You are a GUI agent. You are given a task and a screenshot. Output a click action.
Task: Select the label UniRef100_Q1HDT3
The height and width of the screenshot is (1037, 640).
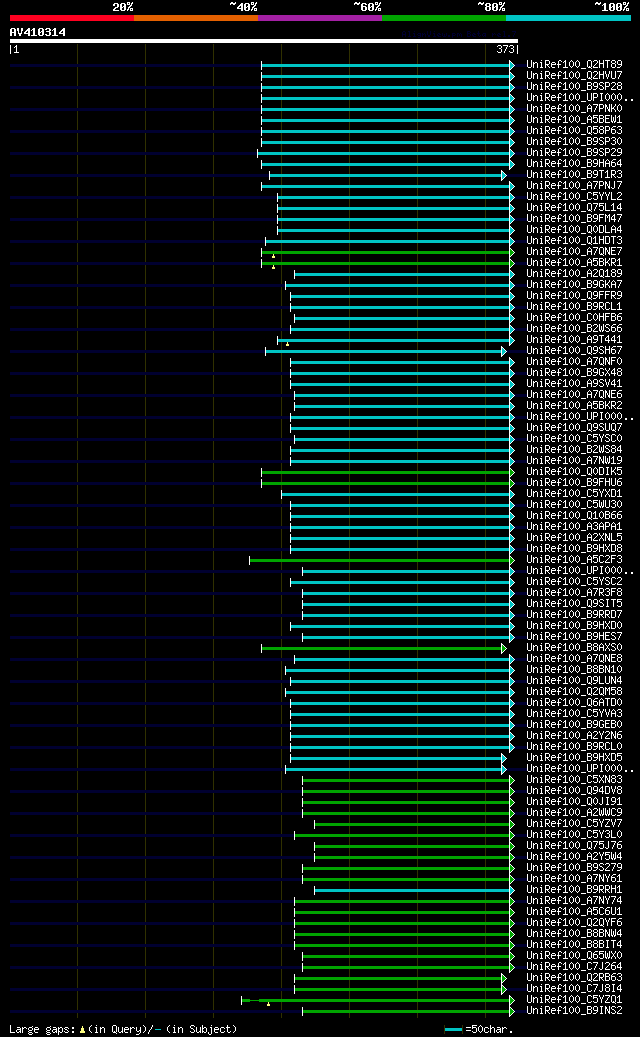[x=574, y=241]
